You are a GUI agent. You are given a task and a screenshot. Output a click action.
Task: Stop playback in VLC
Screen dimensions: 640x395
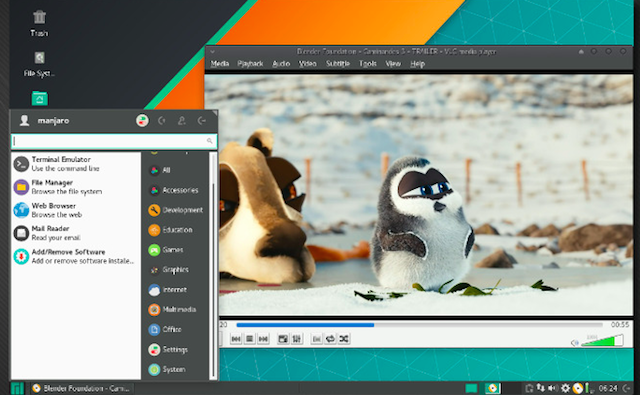click(250, 339)
